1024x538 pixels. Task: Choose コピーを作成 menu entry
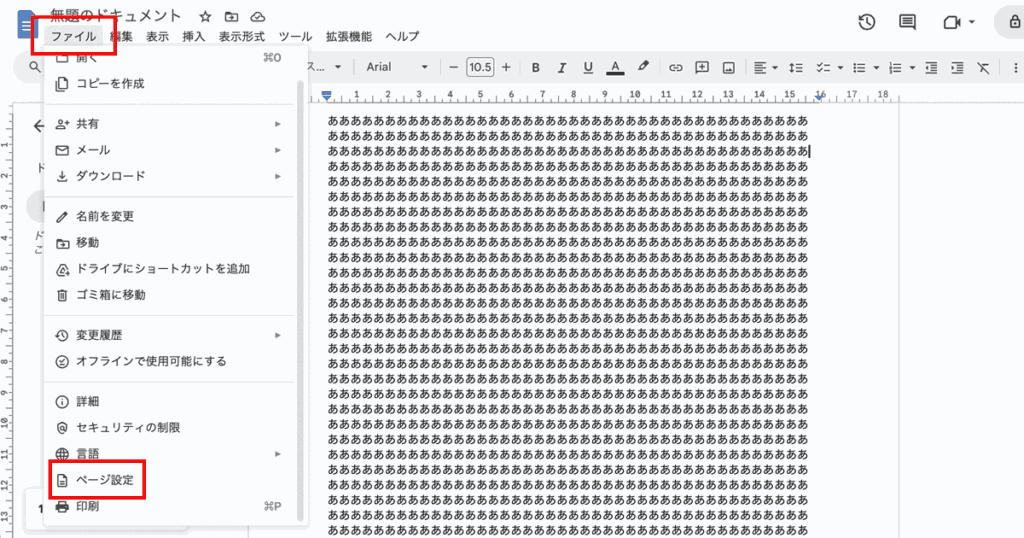(110, 83)
